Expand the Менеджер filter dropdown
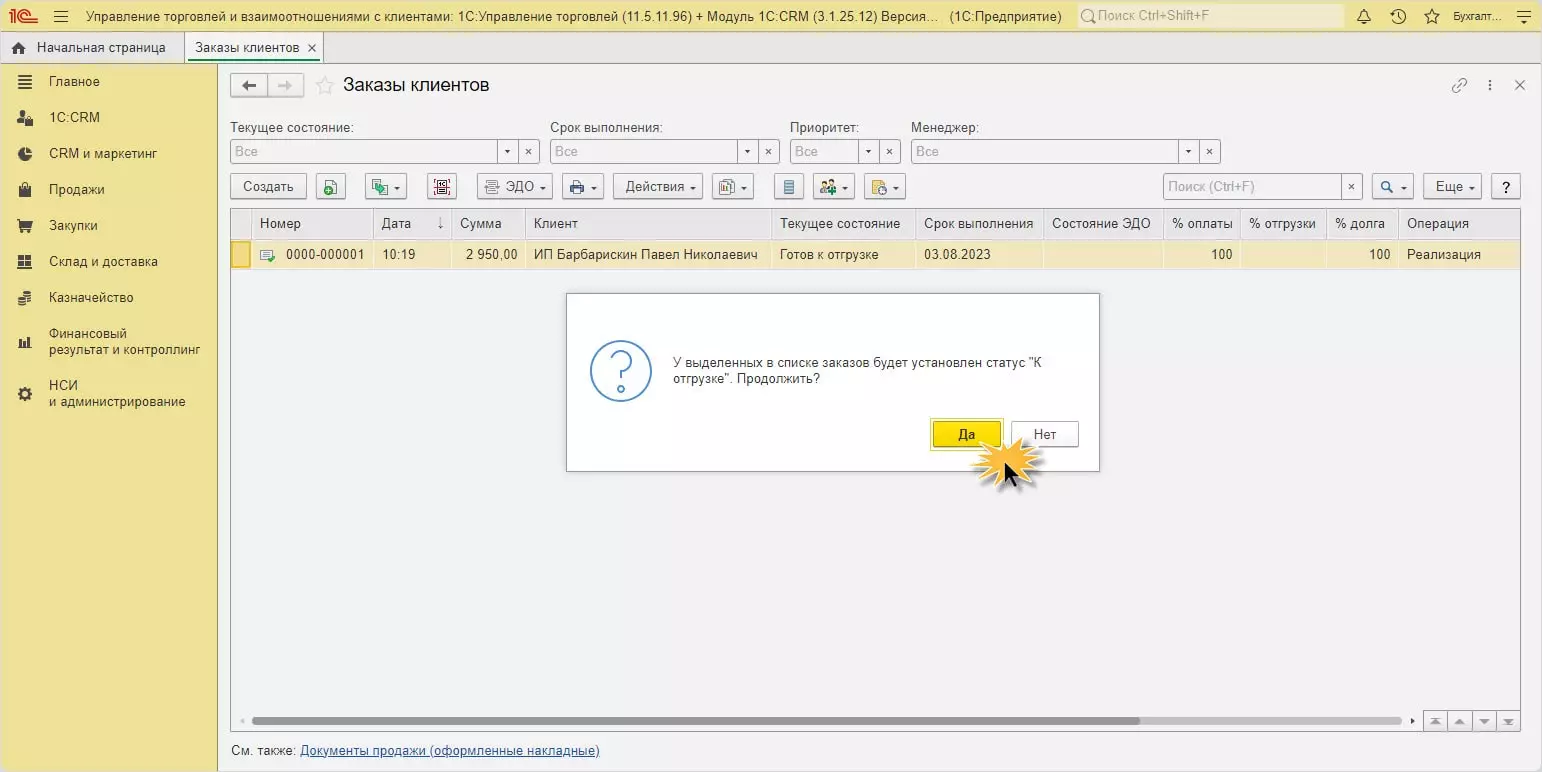The image size is (1542, 772). click(x=1188, y=152)
